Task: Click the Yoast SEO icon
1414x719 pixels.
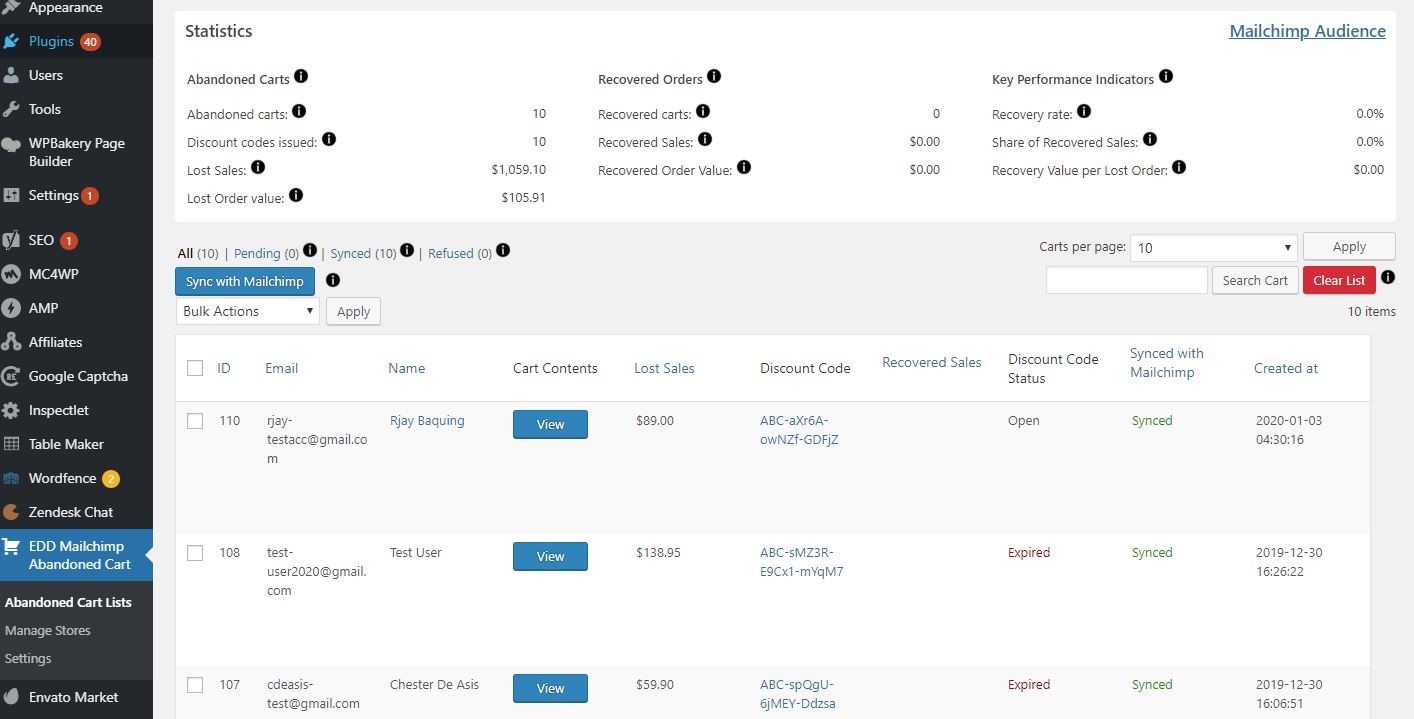Action: tap(11, 241)
